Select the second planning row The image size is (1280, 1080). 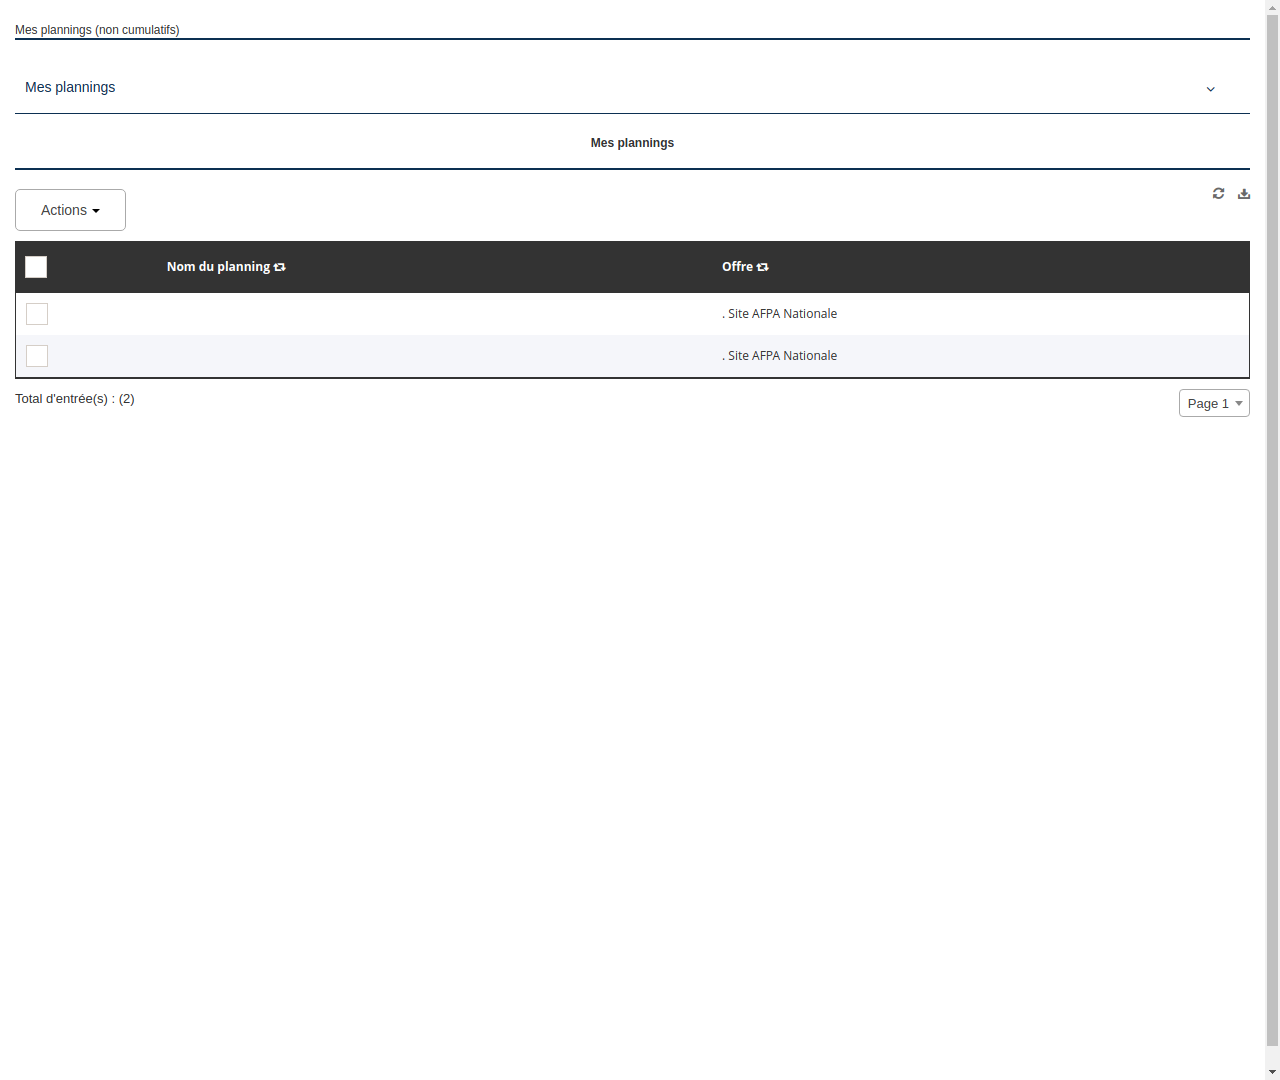[x=400, y=355]
